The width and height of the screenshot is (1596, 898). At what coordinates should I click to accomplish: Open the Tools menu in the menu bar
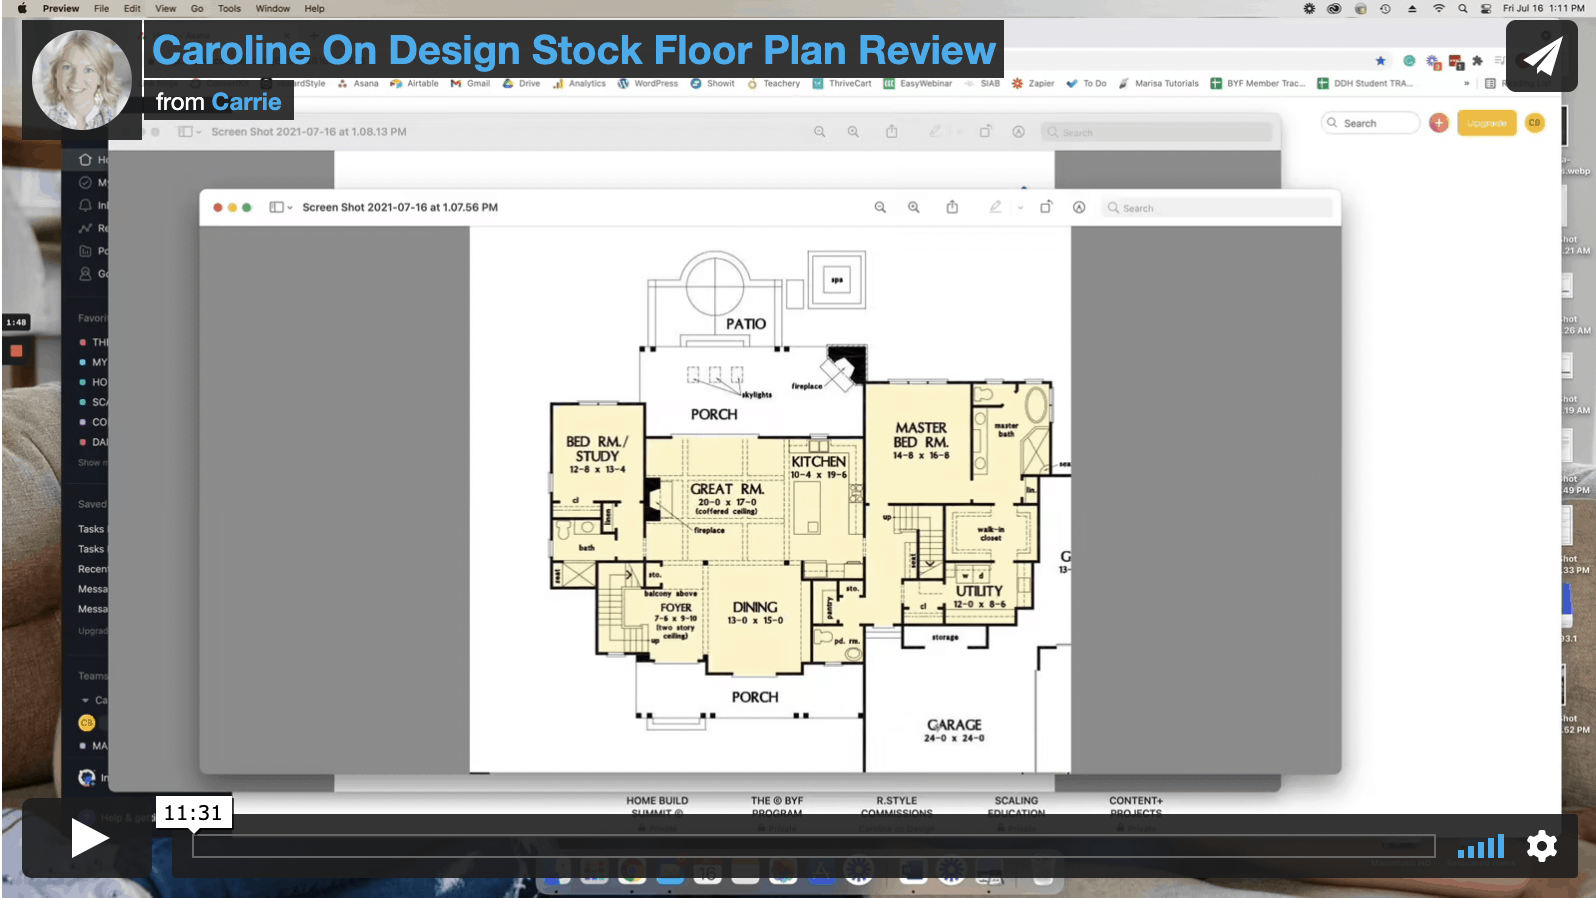229,8
